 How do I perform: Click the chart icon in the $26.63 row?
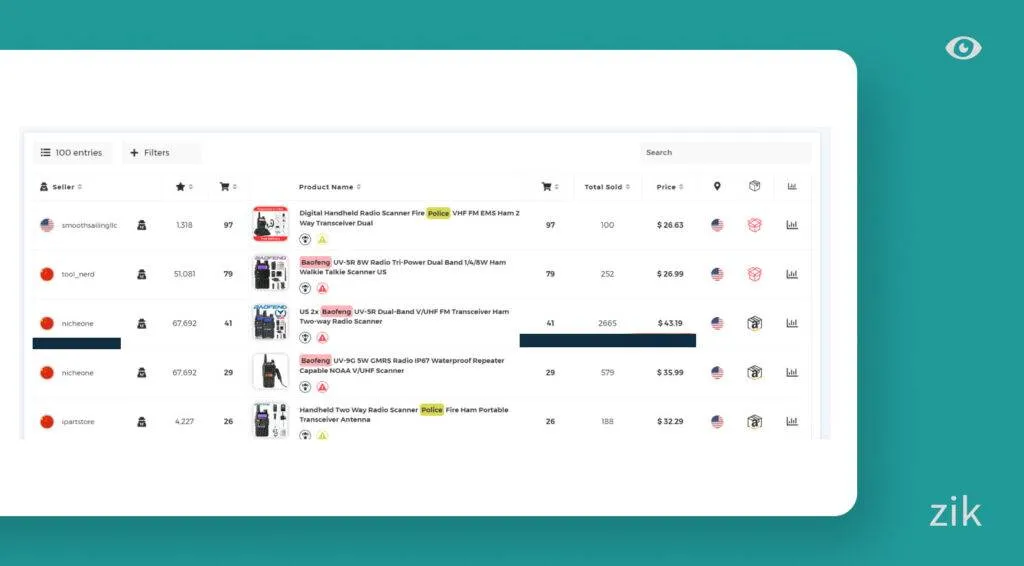(792, 225)
